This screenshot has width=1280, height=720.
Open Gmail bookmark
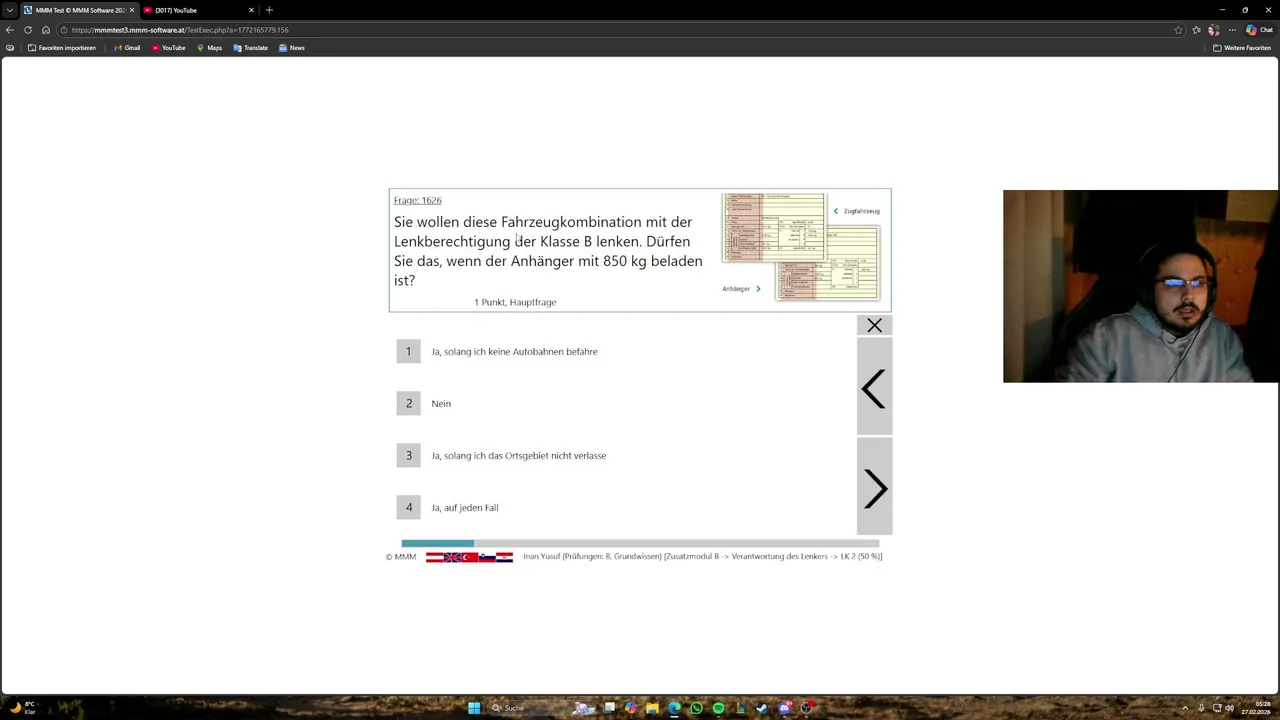[126, 48]
